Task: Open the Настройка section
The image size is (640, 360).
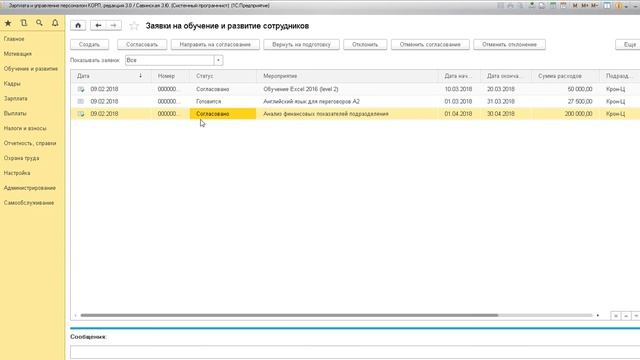Action: (17, 173)
